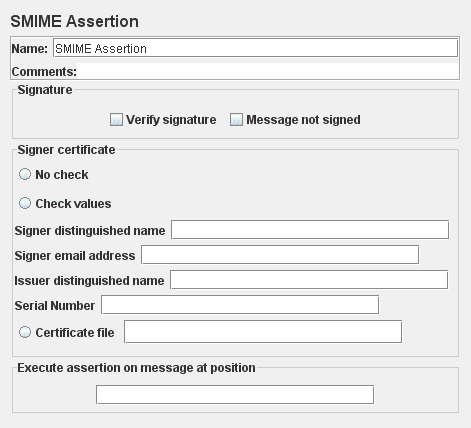The width and height of the screenshot is (471, 428).
Task: Click into the Name text field
Action: (x=255, y=48)
